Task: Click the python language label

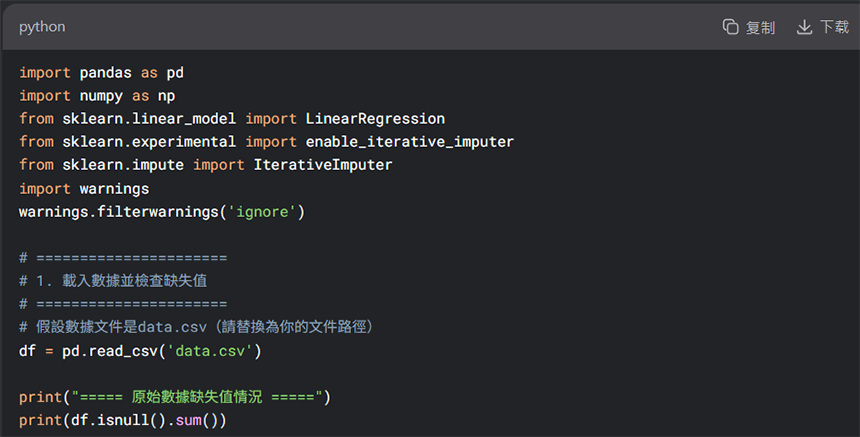Action: 42,27
